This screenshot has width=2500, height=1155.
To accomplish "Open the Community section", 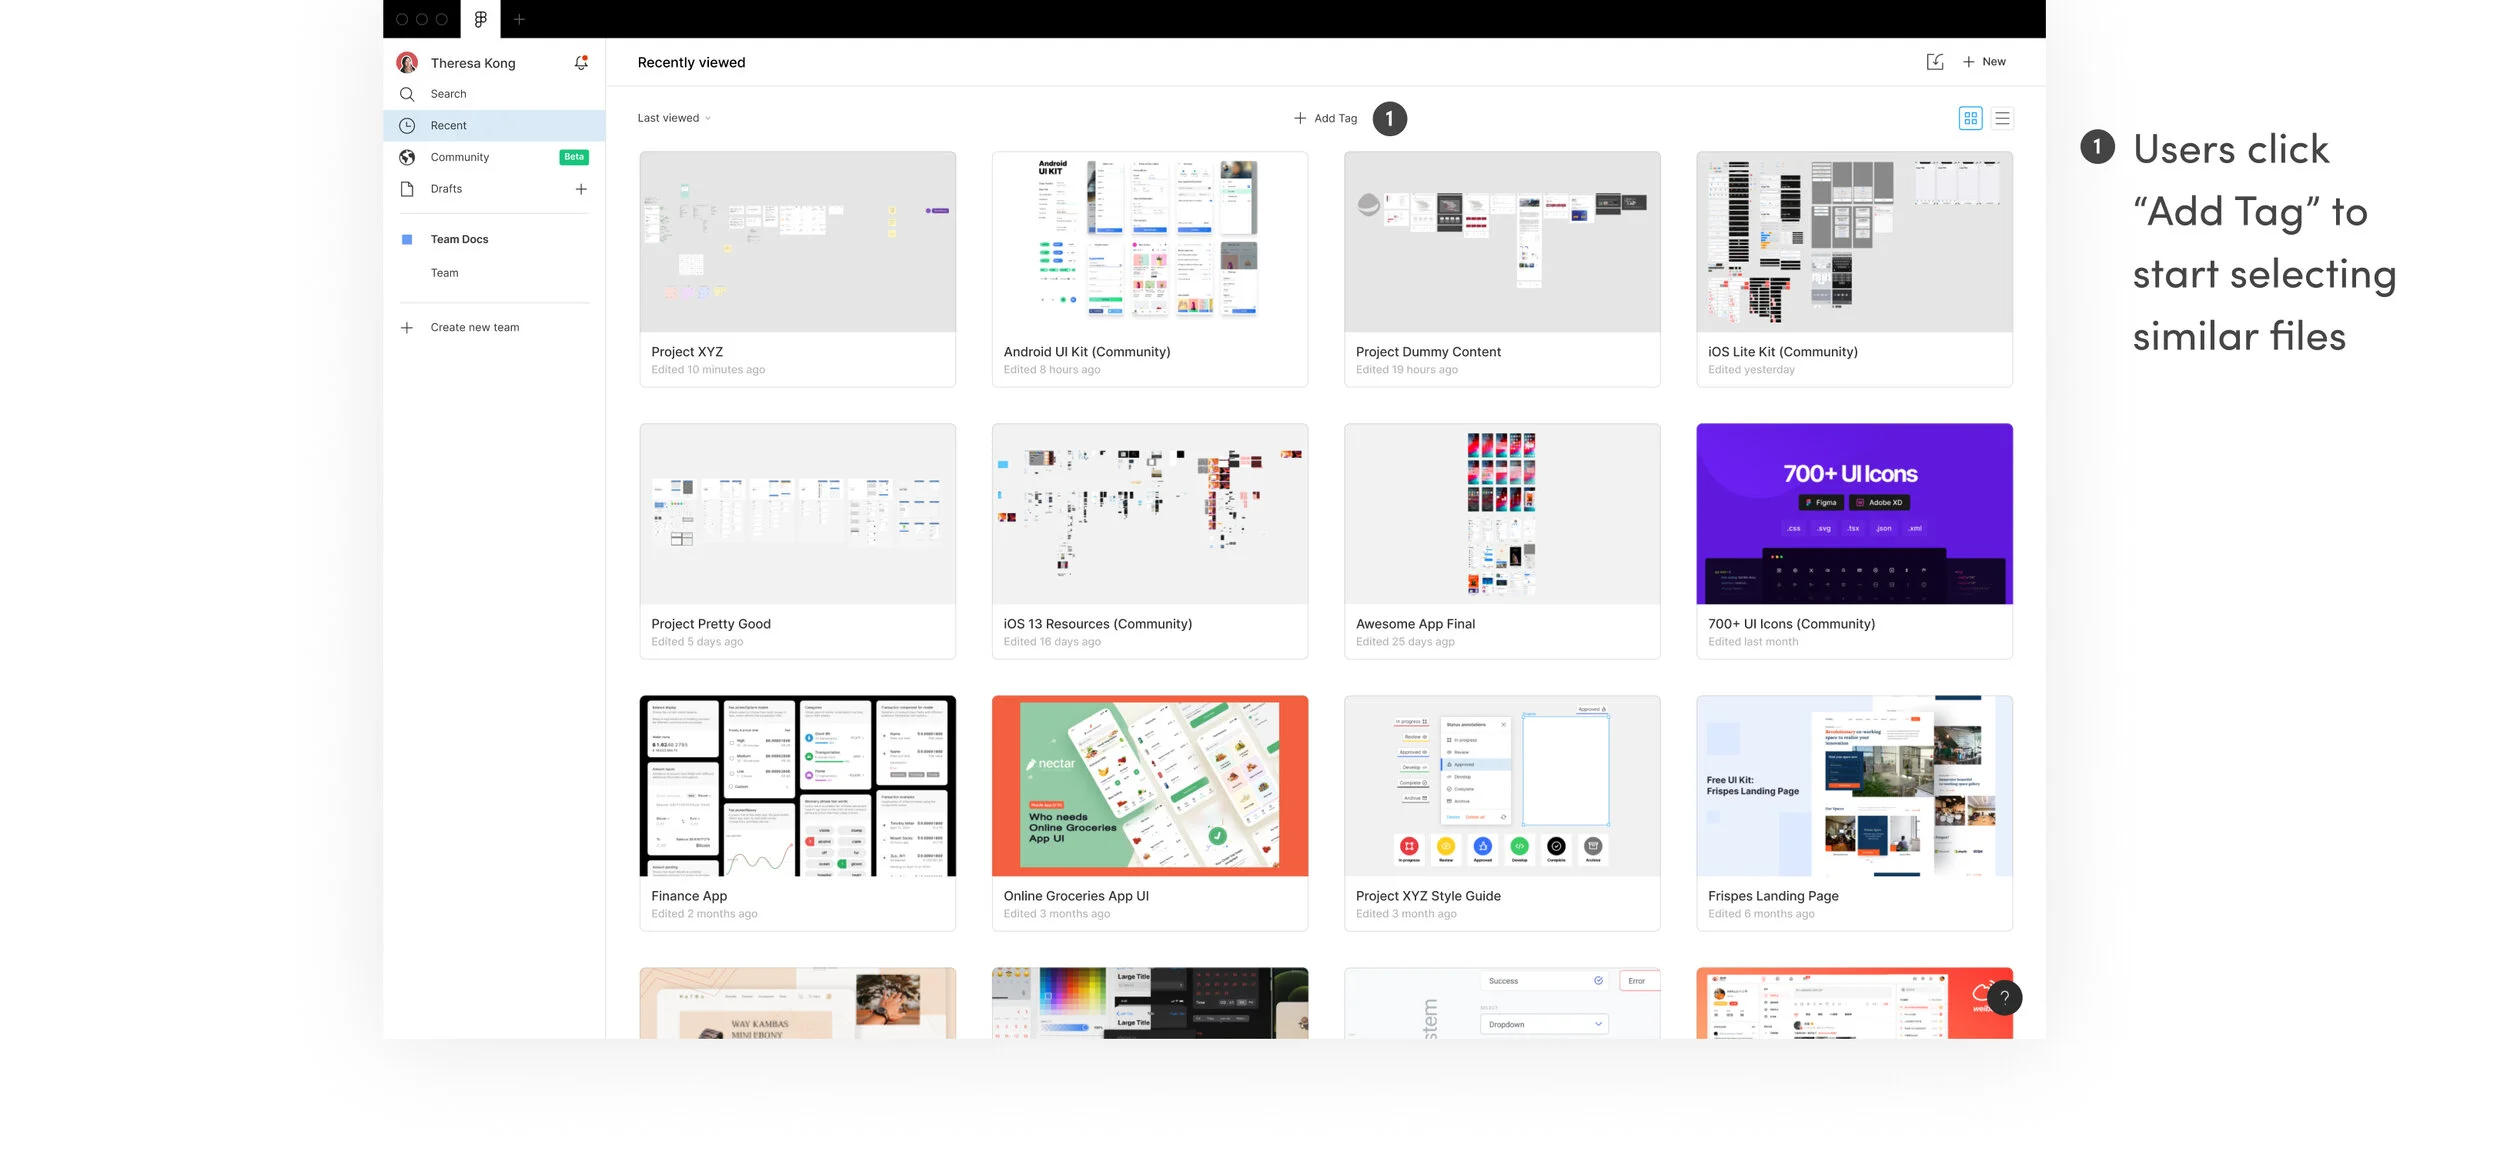I will pyautogui.click(x=460, y=157).
